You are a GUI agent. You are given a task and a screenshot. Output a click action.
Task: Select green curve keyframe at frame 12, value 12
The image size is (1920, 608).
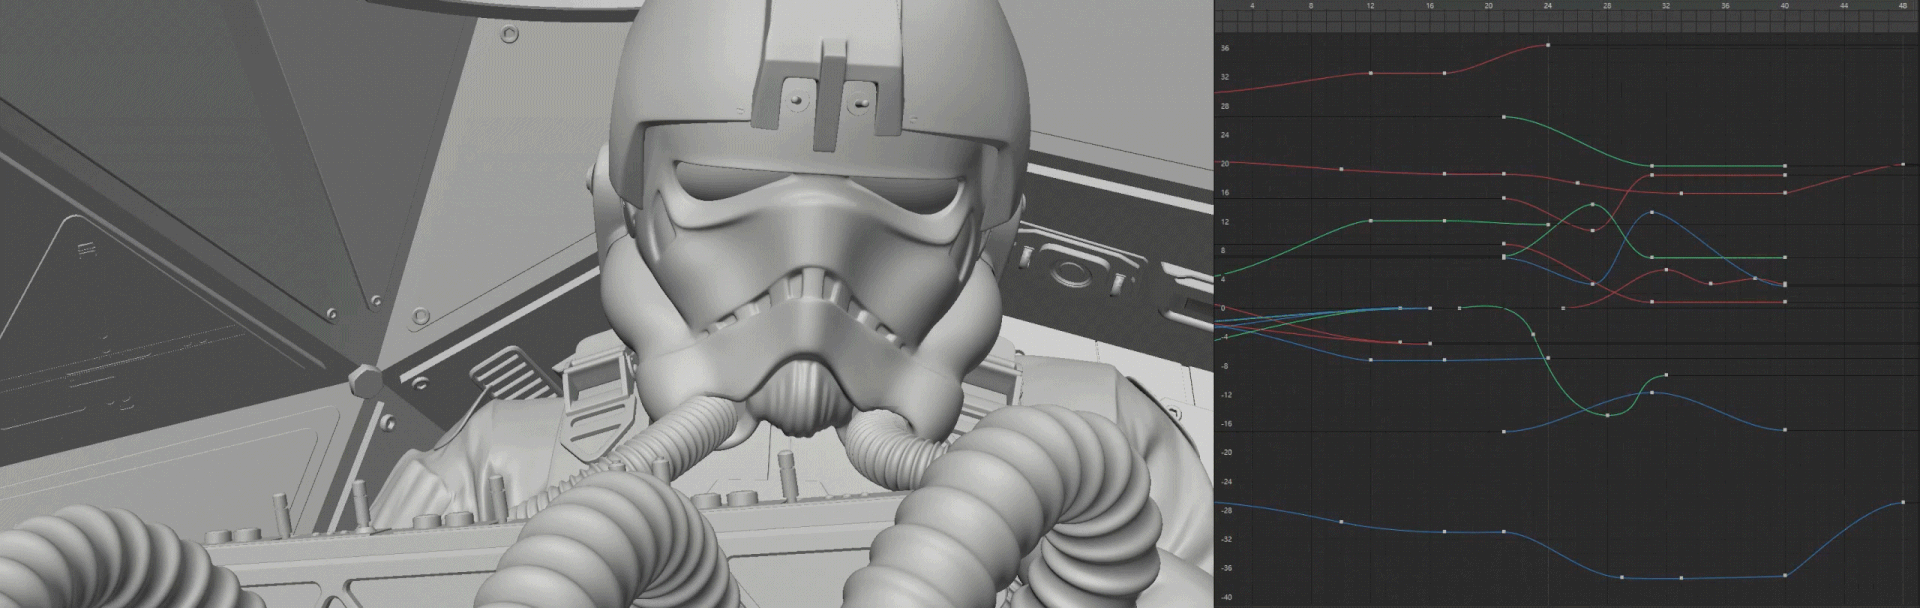(x=1370, y=220)
